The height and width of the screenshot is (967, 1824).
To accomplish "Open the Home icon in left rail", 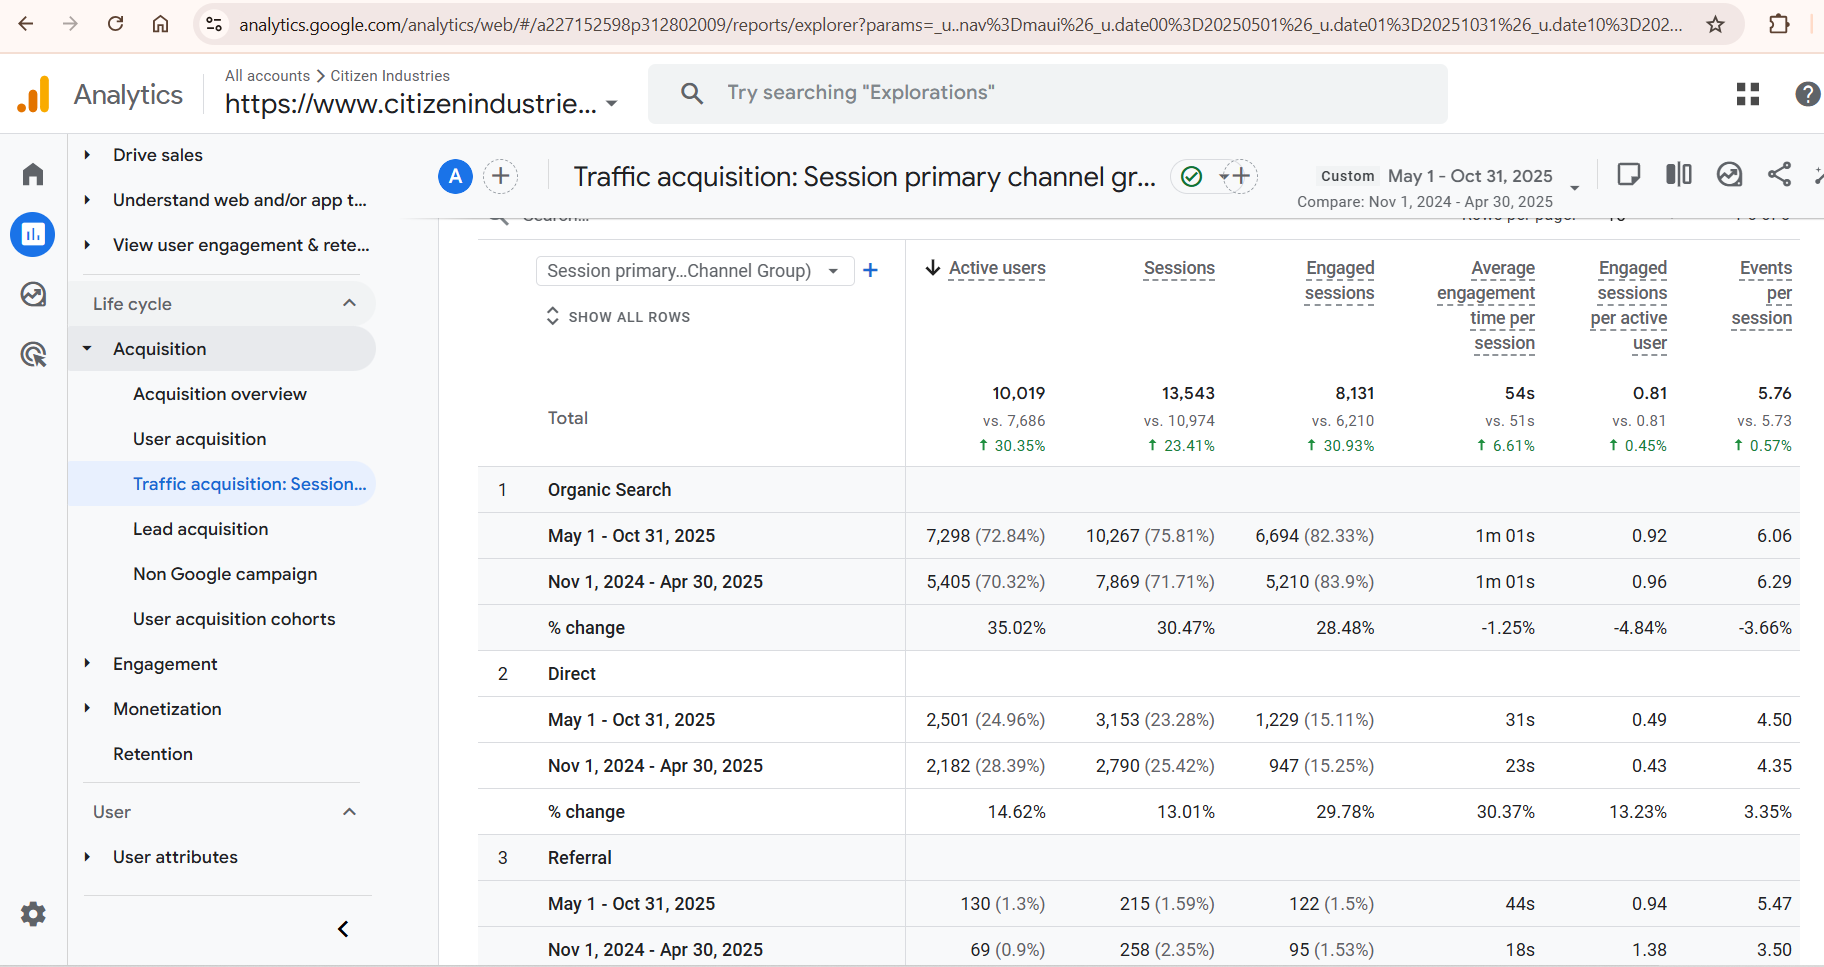I will click(x=33, y=175).
